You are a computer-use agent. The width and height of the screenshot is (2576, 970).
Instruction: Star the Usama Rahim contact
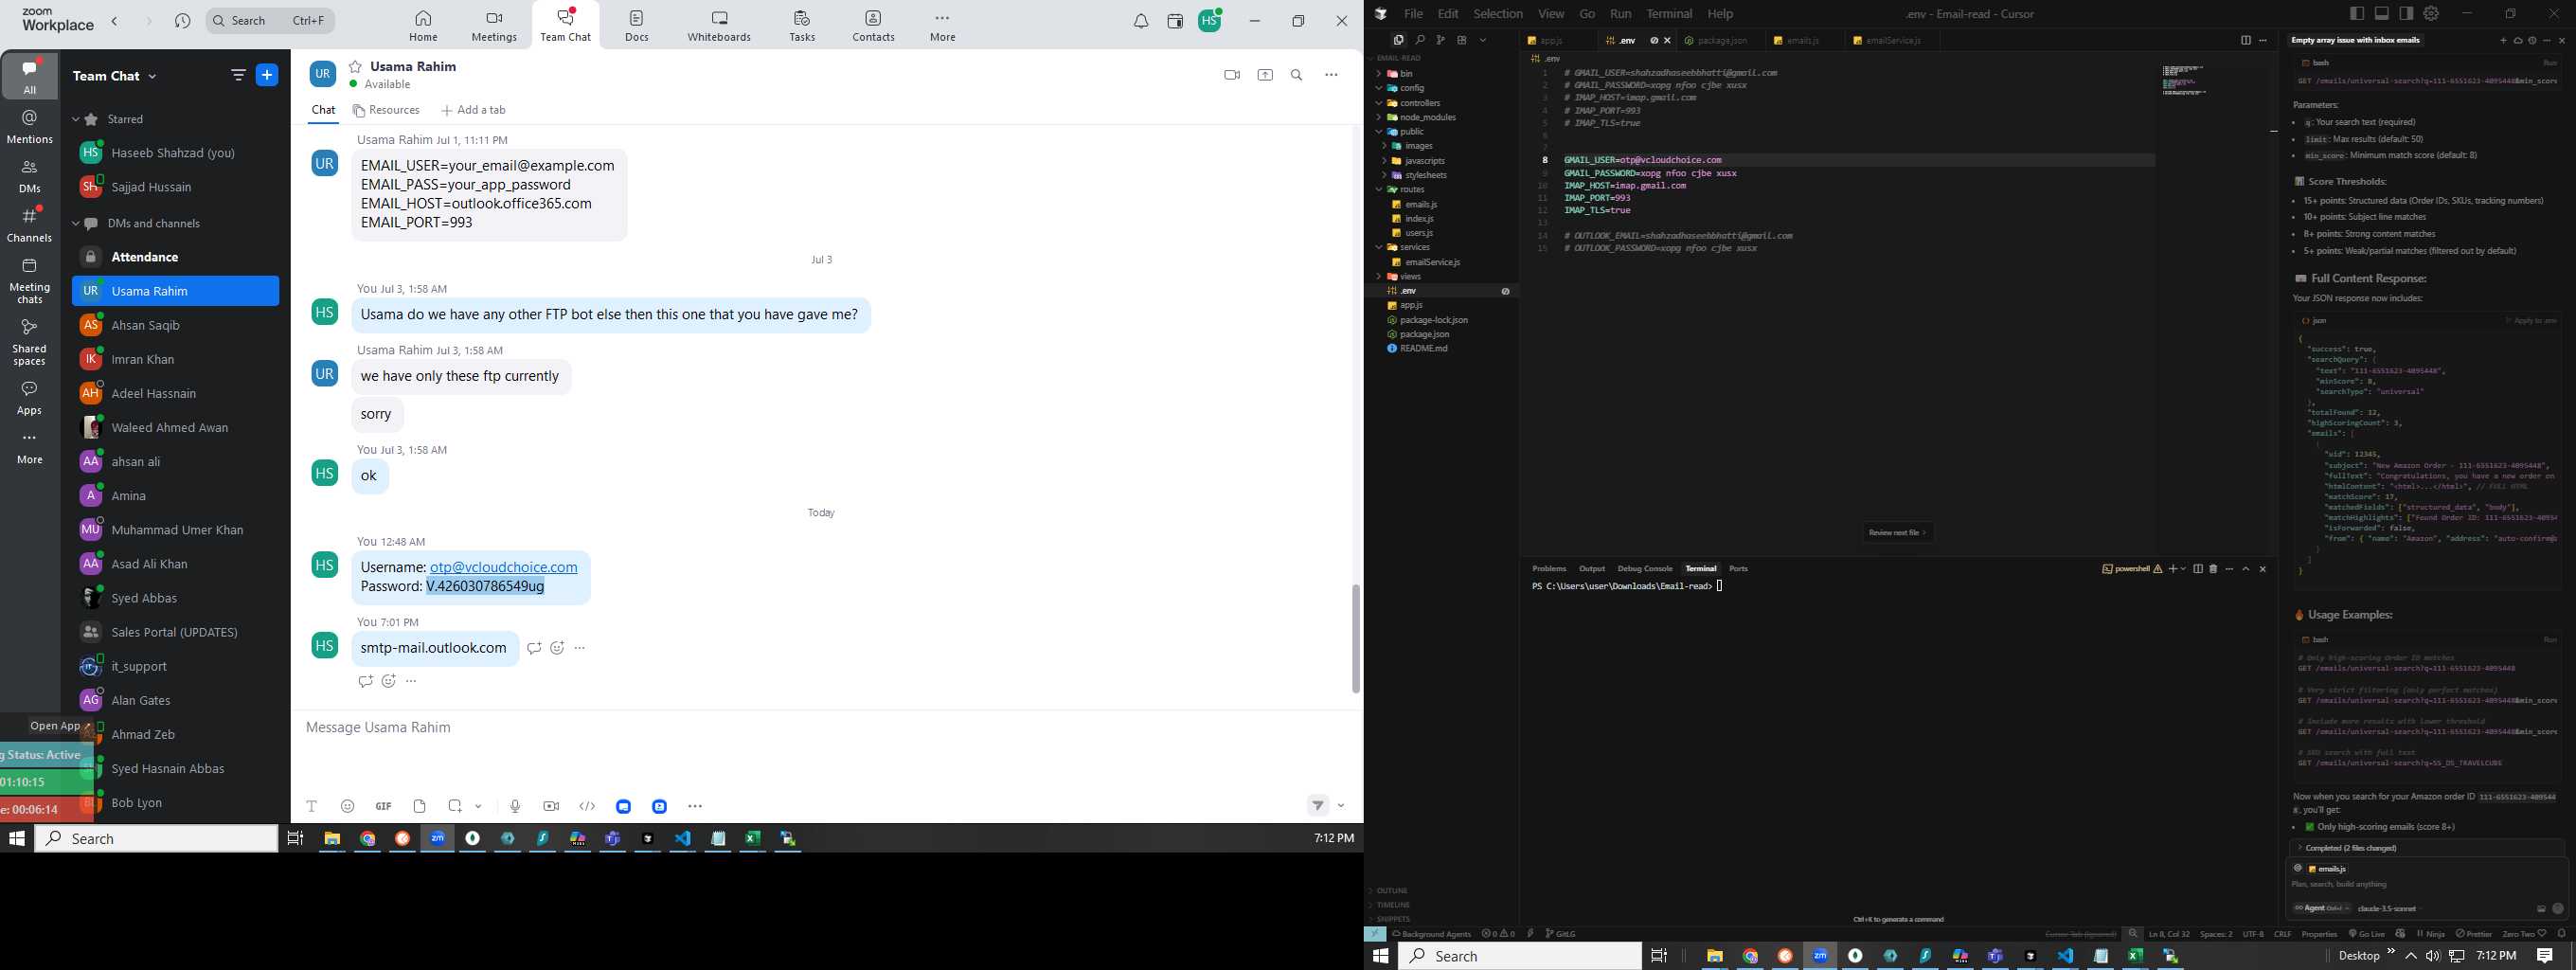(x=355, y=66)
